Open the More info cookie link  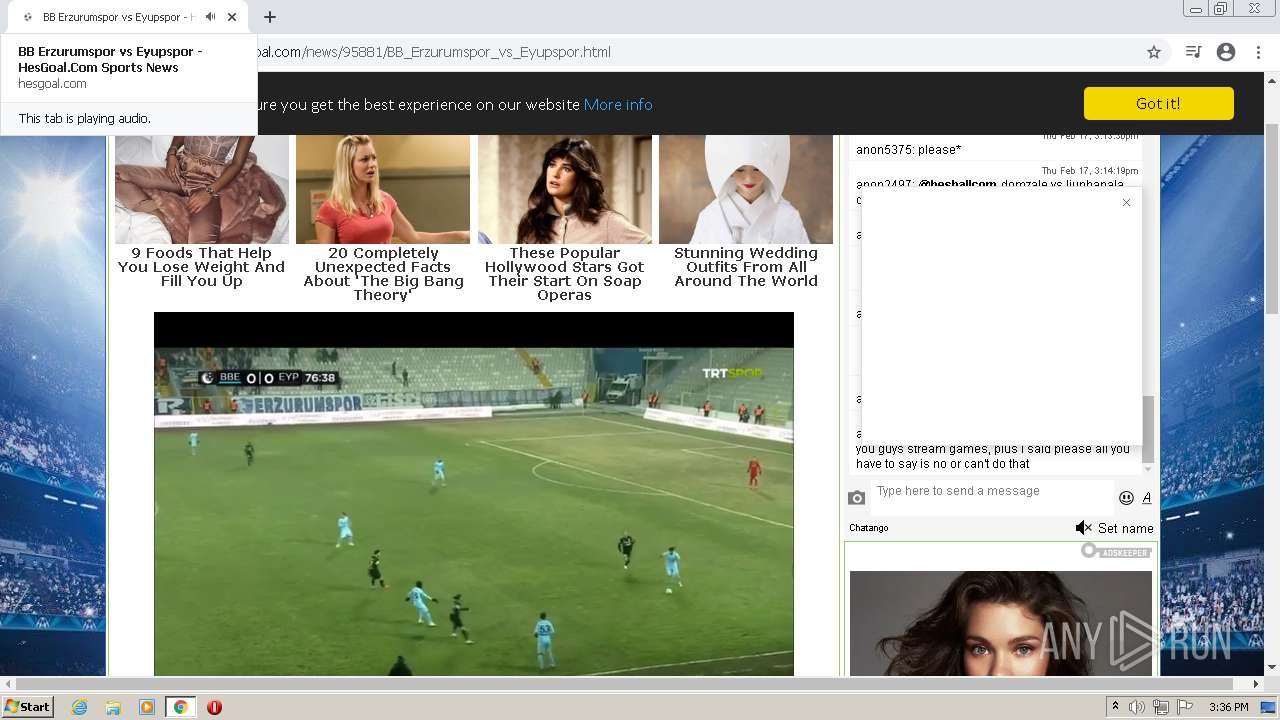point(618,105)
